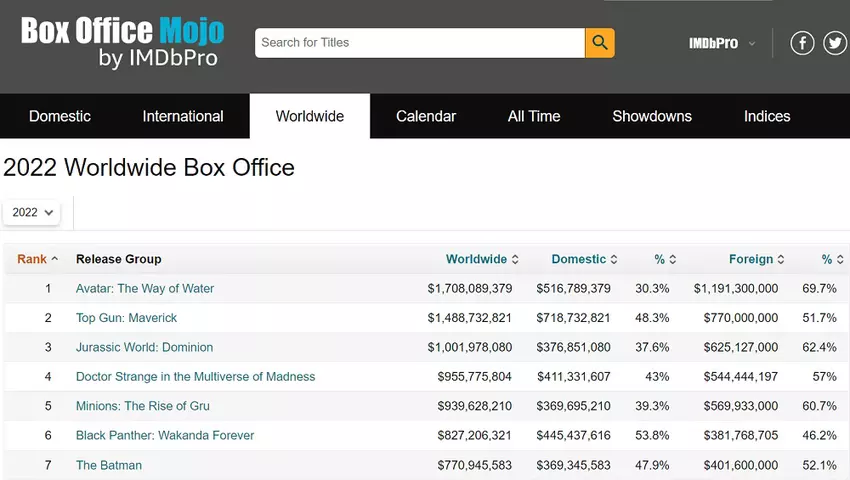Open Top Gun: Maverick link
Image resolution: width=850 pixels, height=480 pixels.
click(126, 318)
